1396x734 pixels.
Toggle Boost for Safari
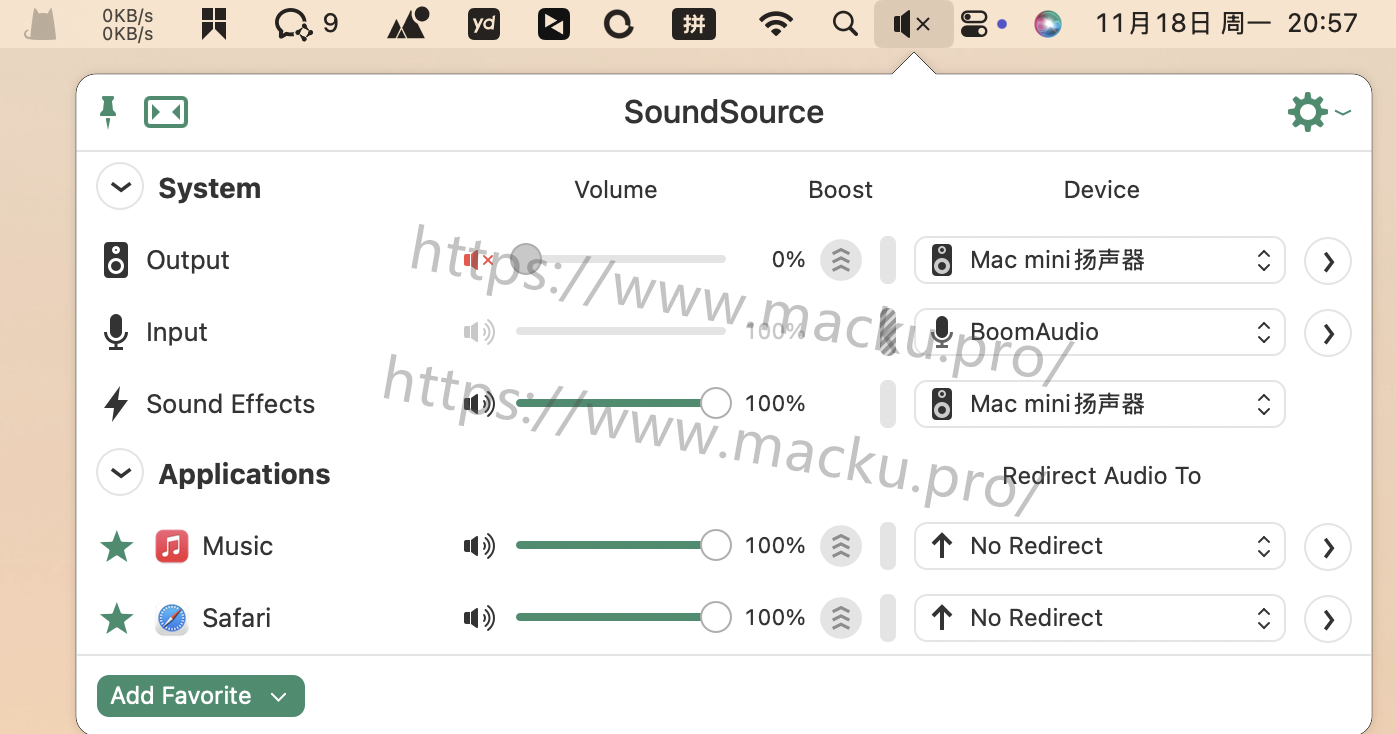(x=841, y=618)
